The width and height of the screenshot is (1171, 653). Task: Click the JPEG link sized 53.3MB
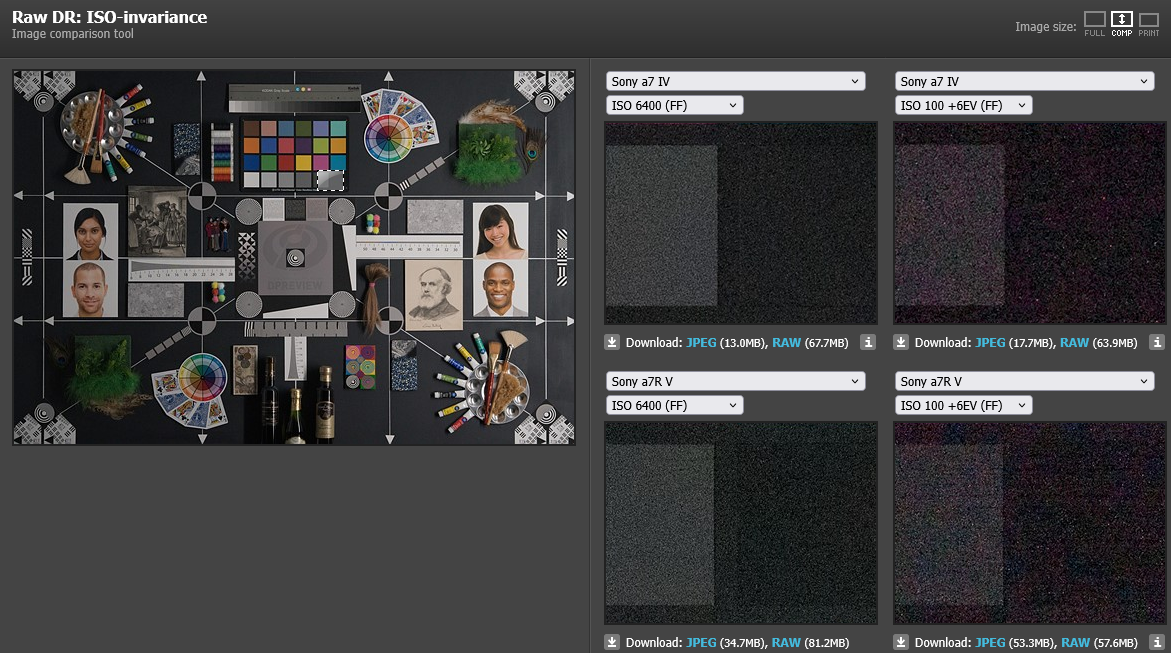(x=990, y=643)
